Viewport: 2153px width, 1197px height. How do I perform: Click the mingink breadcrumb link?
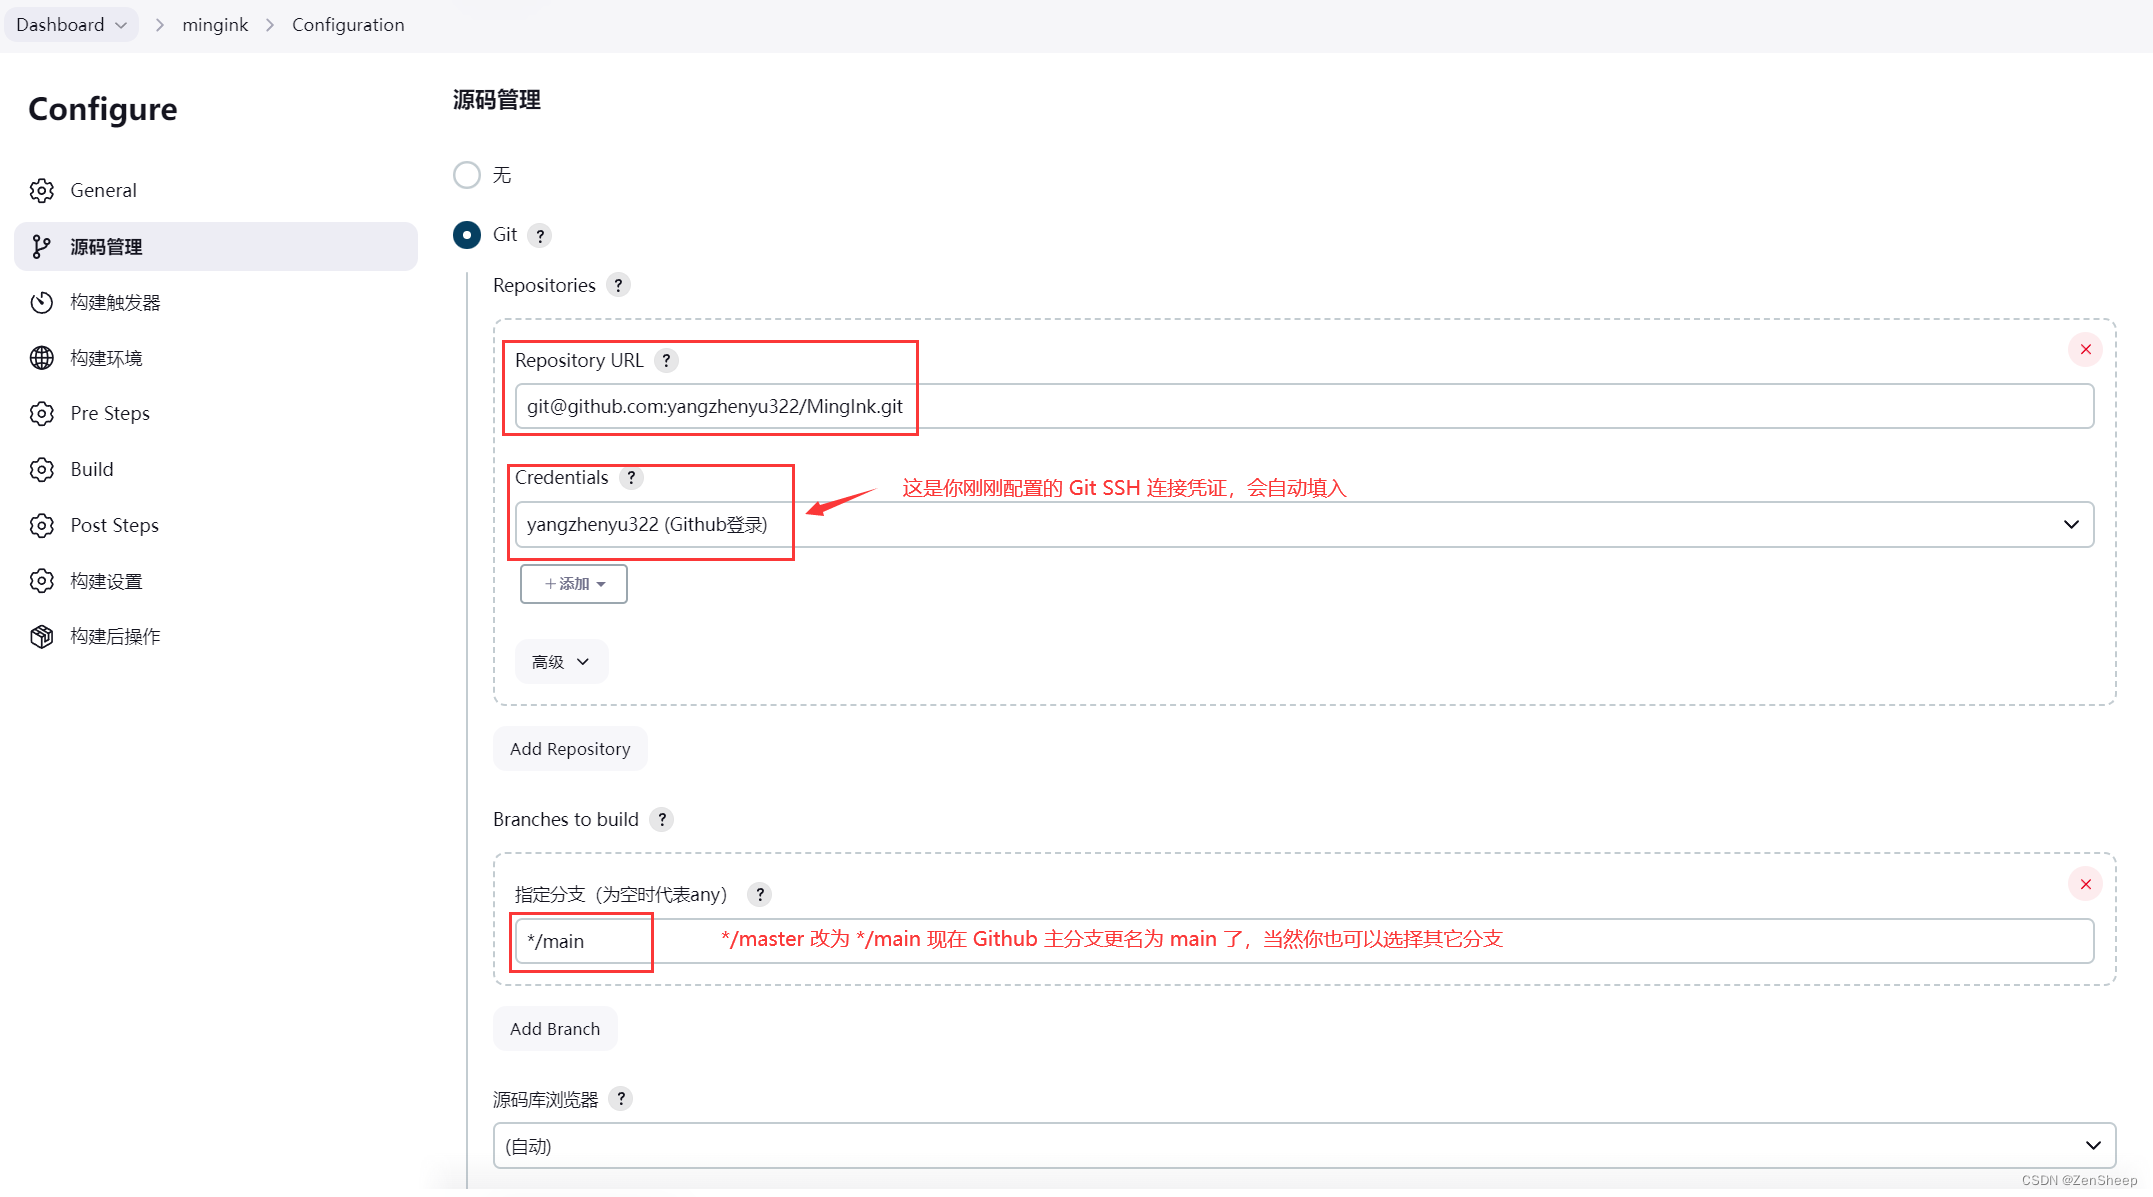tap(215, 25)
